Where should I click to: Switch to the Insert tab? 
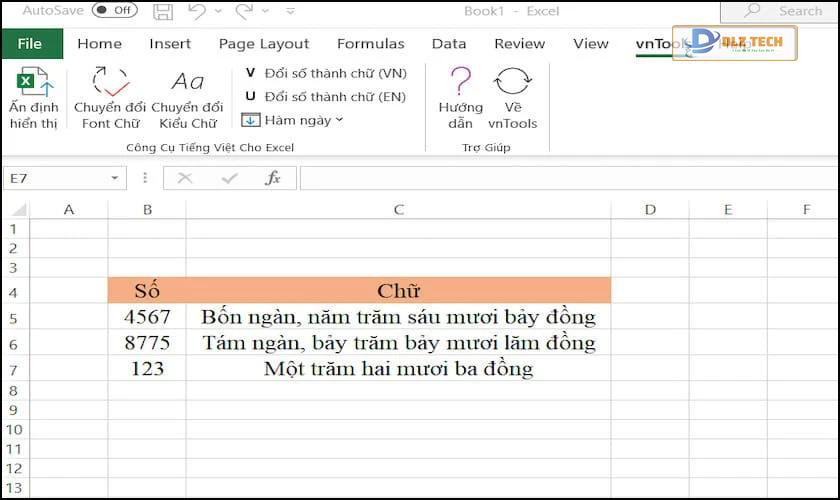(170, 43)
